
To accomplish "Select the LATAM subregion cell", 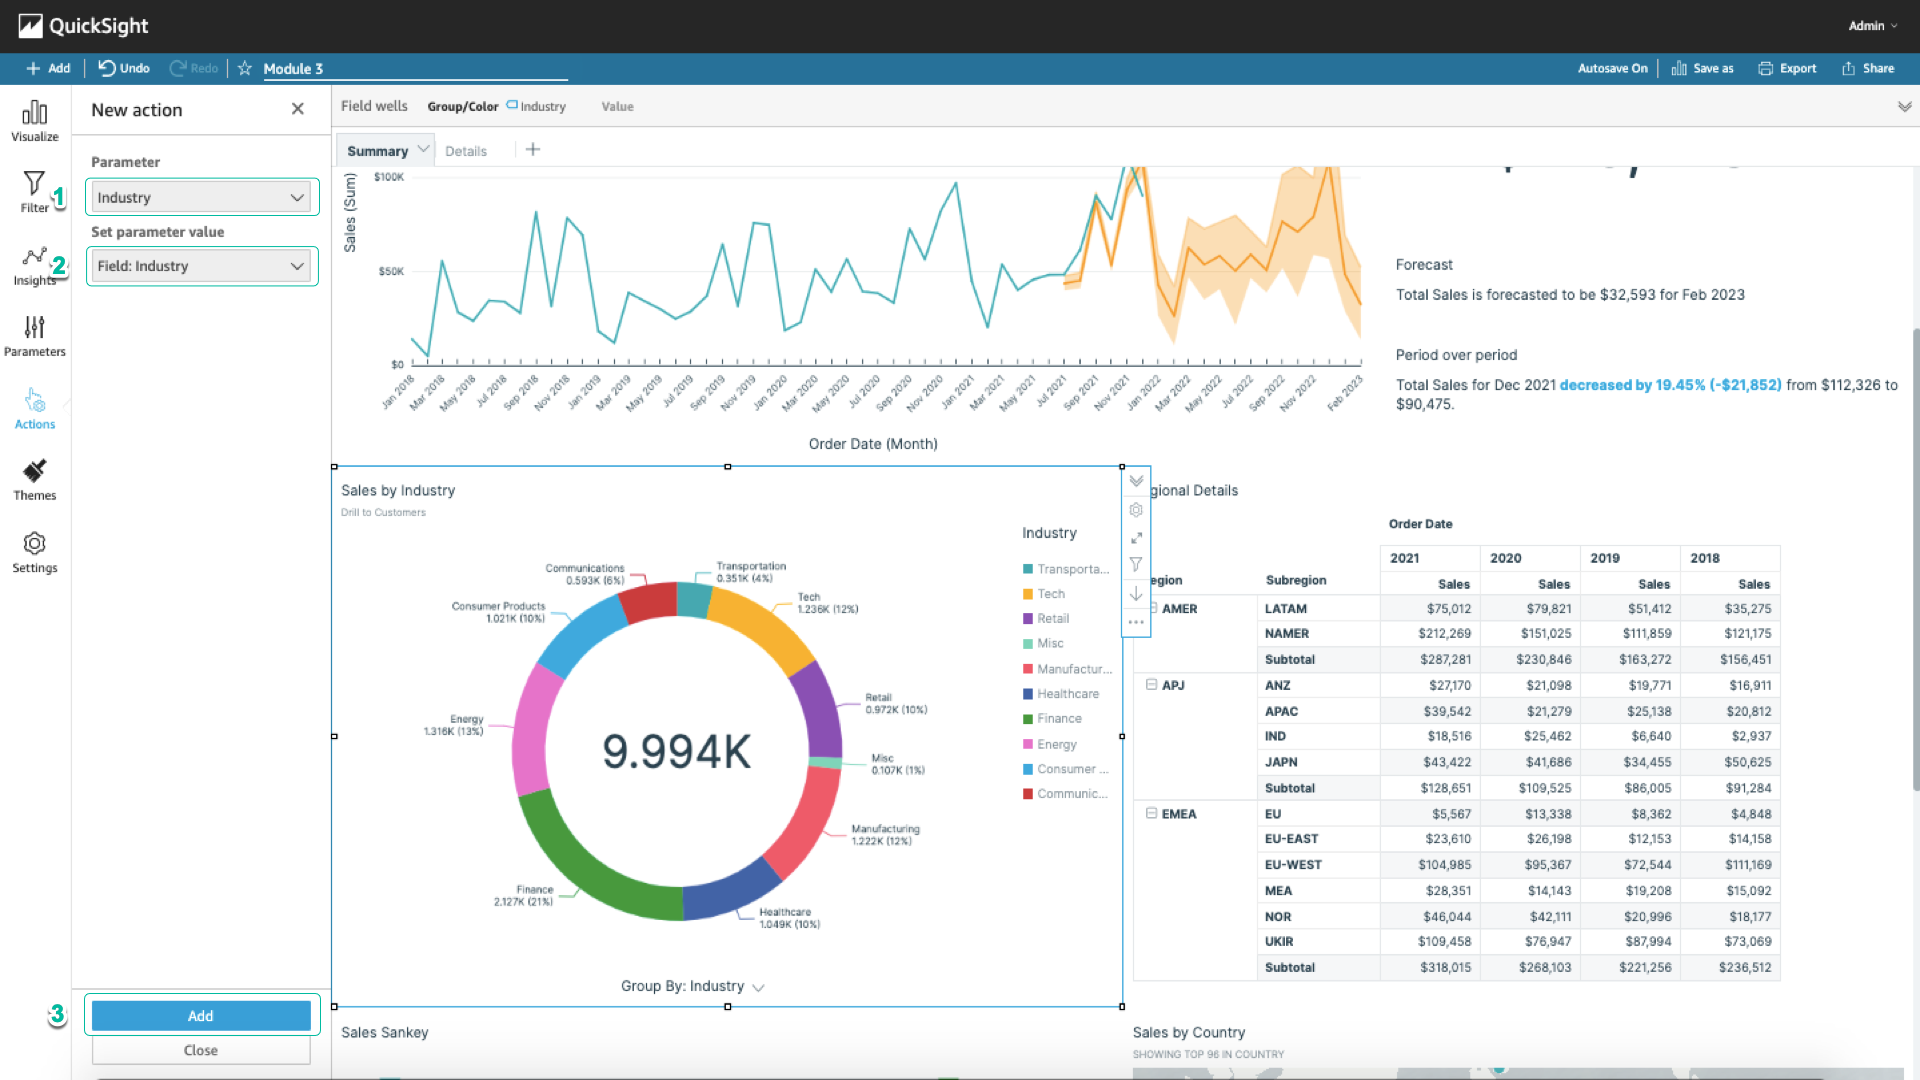I will (x=1318, y=608).
